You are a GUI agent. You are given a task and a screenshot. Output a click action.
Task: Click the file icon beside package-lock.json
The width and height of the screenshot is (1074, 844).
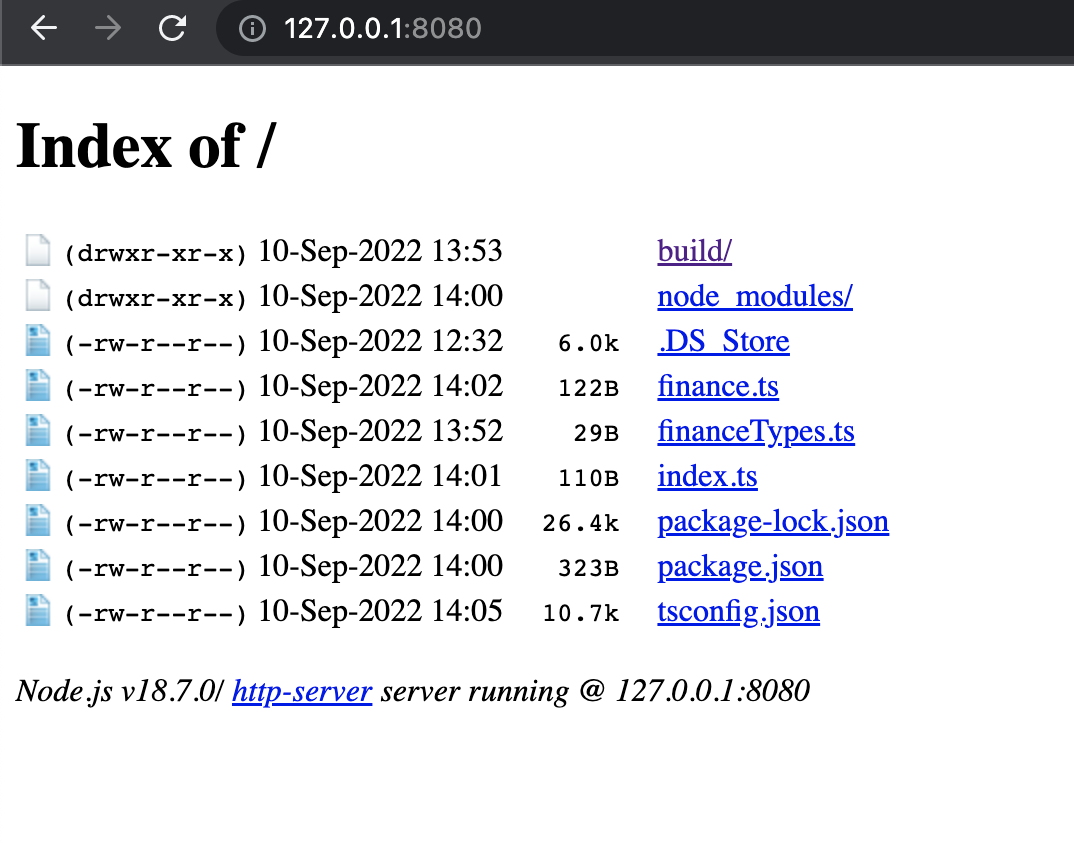tap(36, 521)
